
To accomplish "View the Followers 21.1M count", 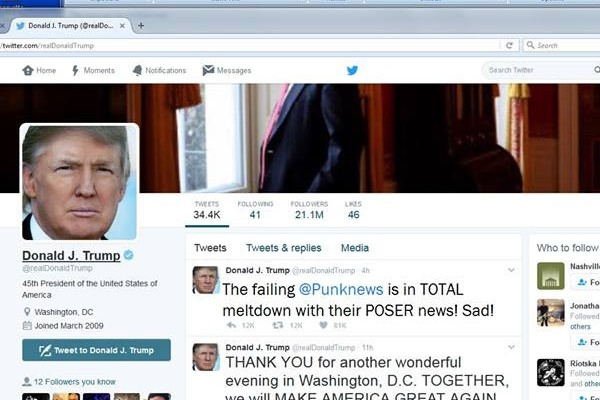I will (x=309, y=210).
